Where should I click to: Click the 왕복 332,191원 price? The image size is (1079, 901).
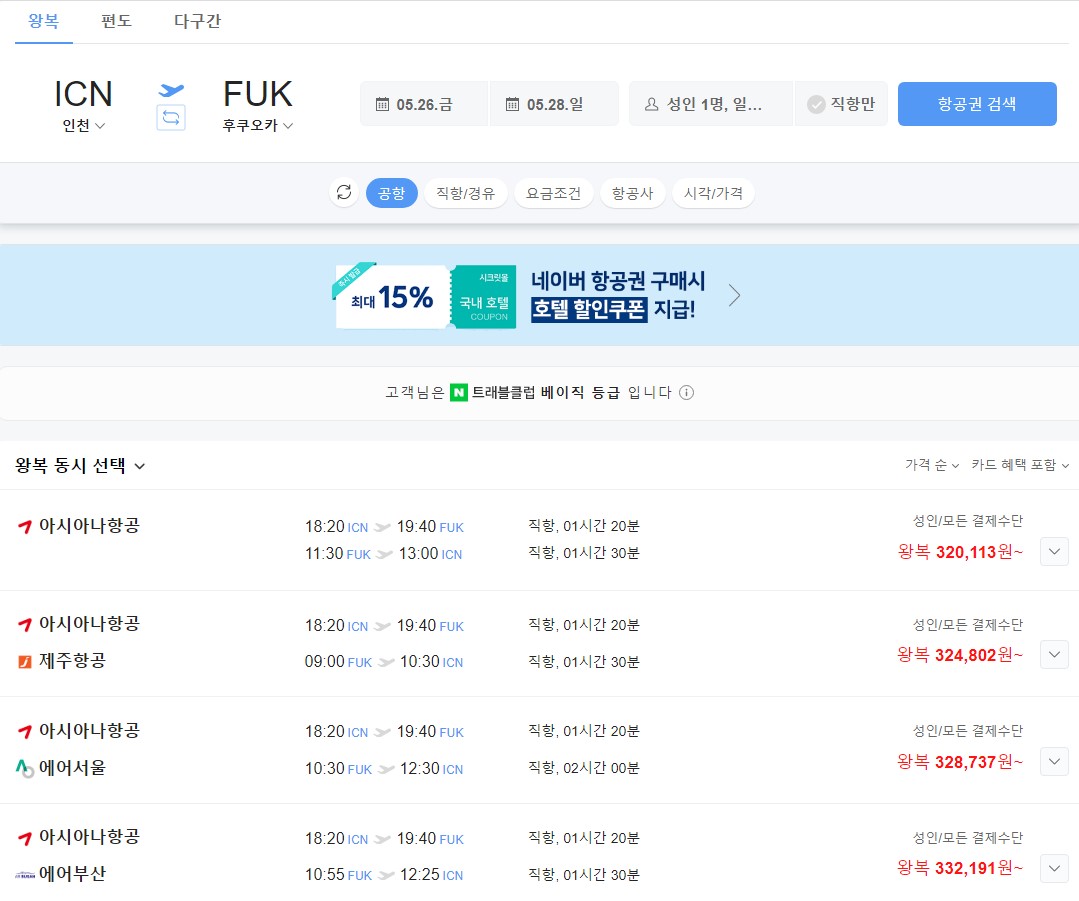[x=960, y=868]
